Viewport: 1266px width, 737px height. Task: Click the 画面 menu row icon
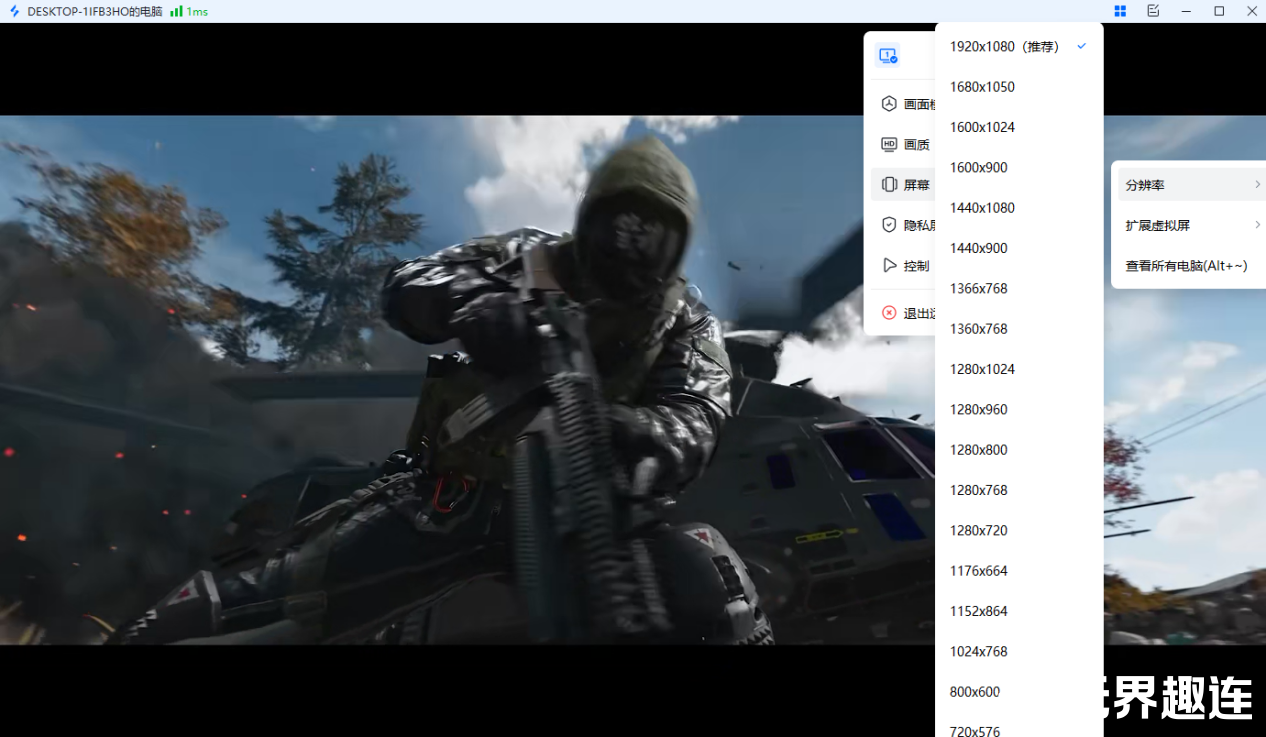click(x=888, y=104)
